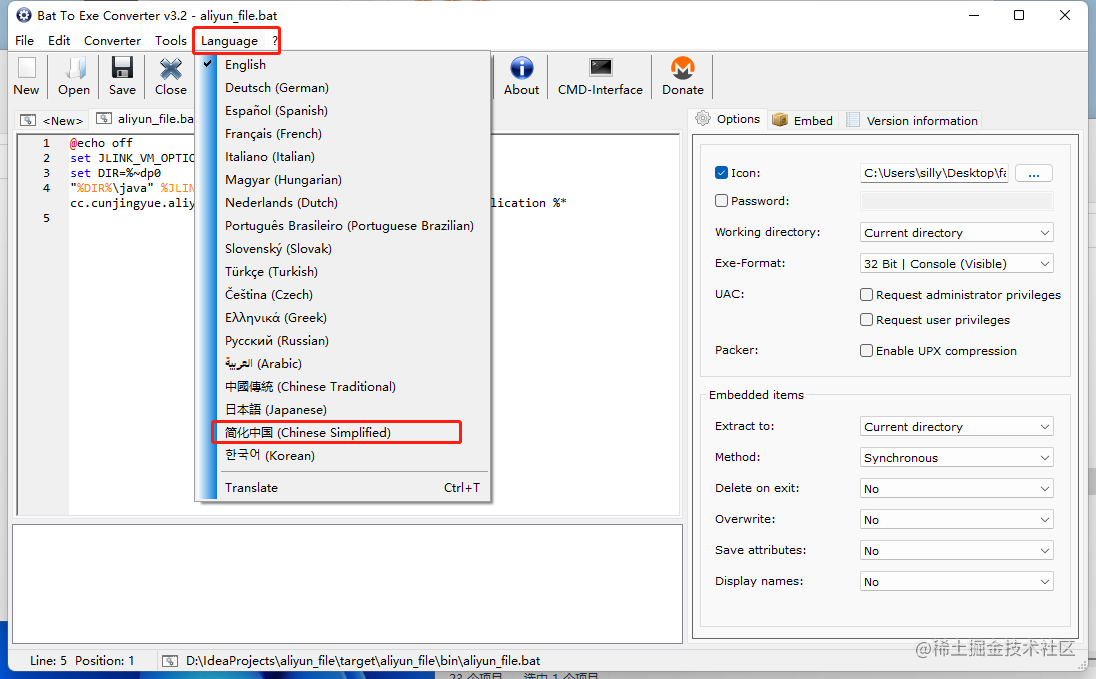
Task: Click the folder icon in the status bar
Action: (170, 660)
